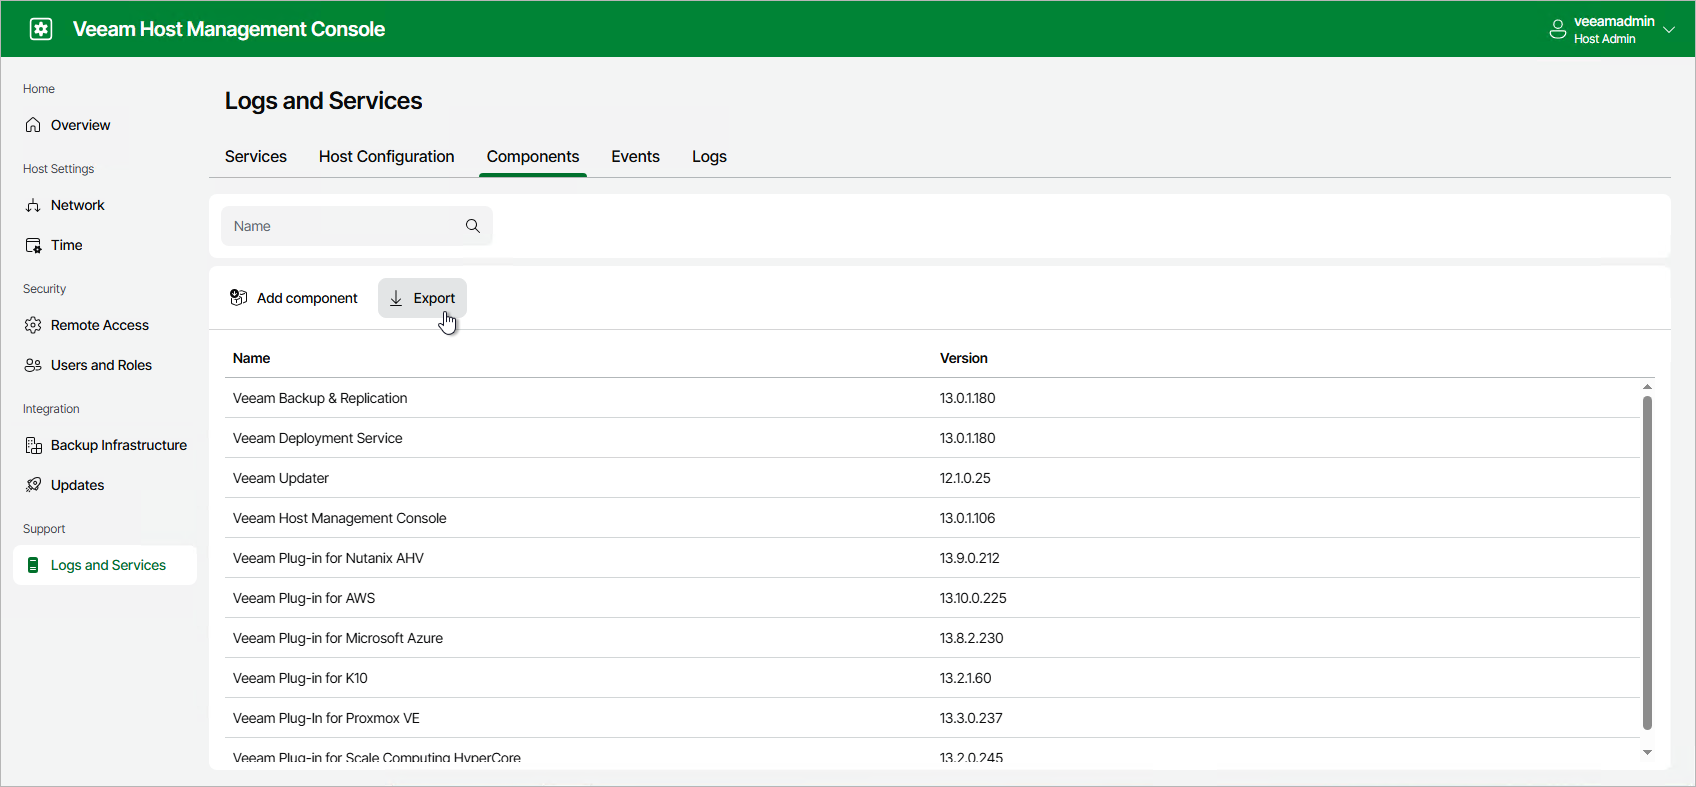Screen dimensions: 1696x787
Task: Click the search magnifier icon
Action: tap(473, 226)
